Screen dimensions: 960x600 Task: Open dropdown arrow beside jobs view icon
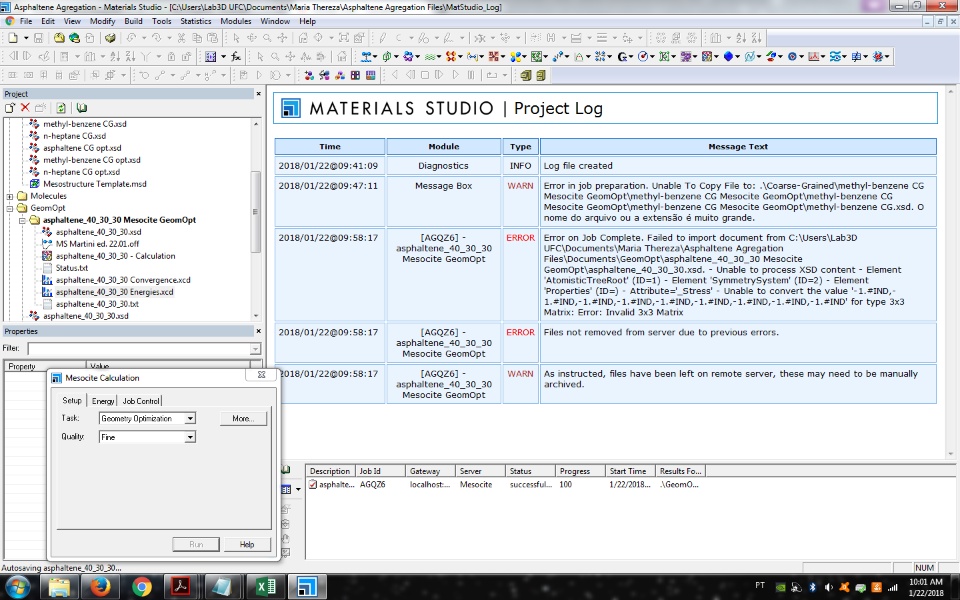click(298, 489)
